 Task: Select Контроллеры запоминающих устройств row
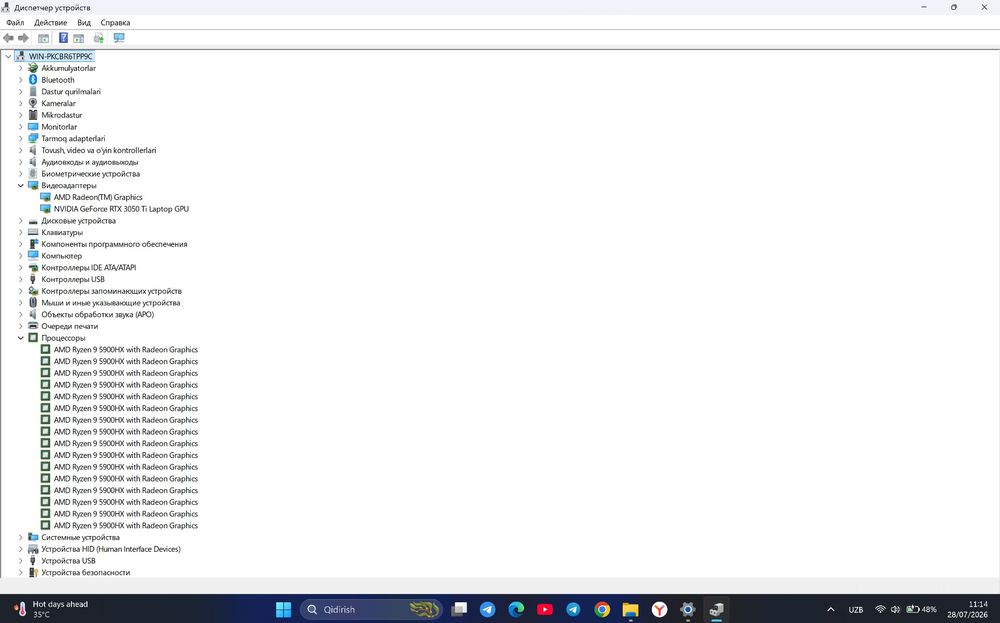click(x=112, y=291)
